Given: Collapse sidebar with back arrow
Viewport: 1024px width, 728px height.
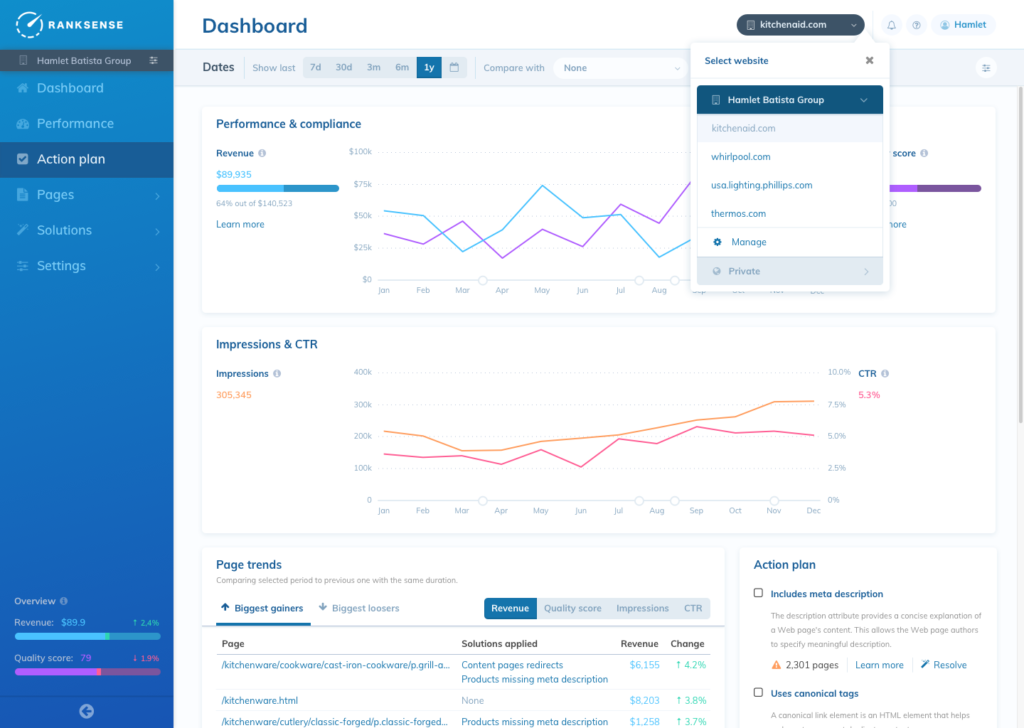Looking at the screenshot, I should [x=86, y=712].
